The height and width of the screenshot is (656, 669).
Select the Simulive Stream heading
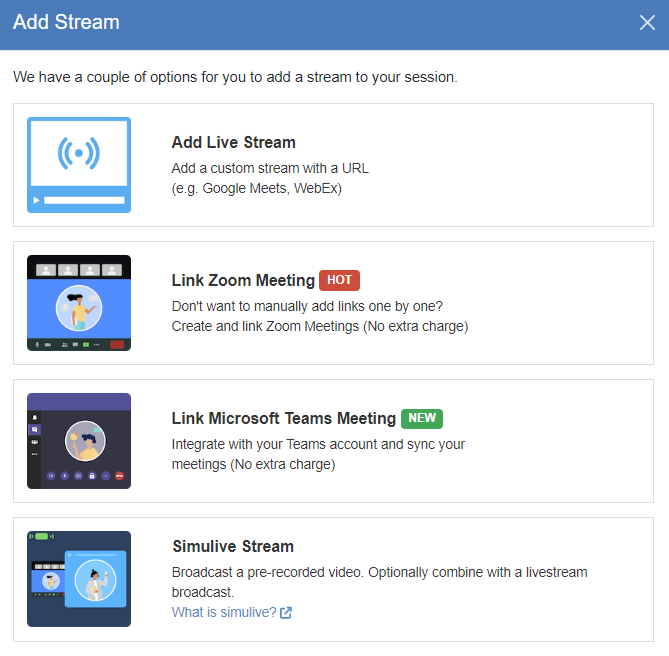(233, 546)
